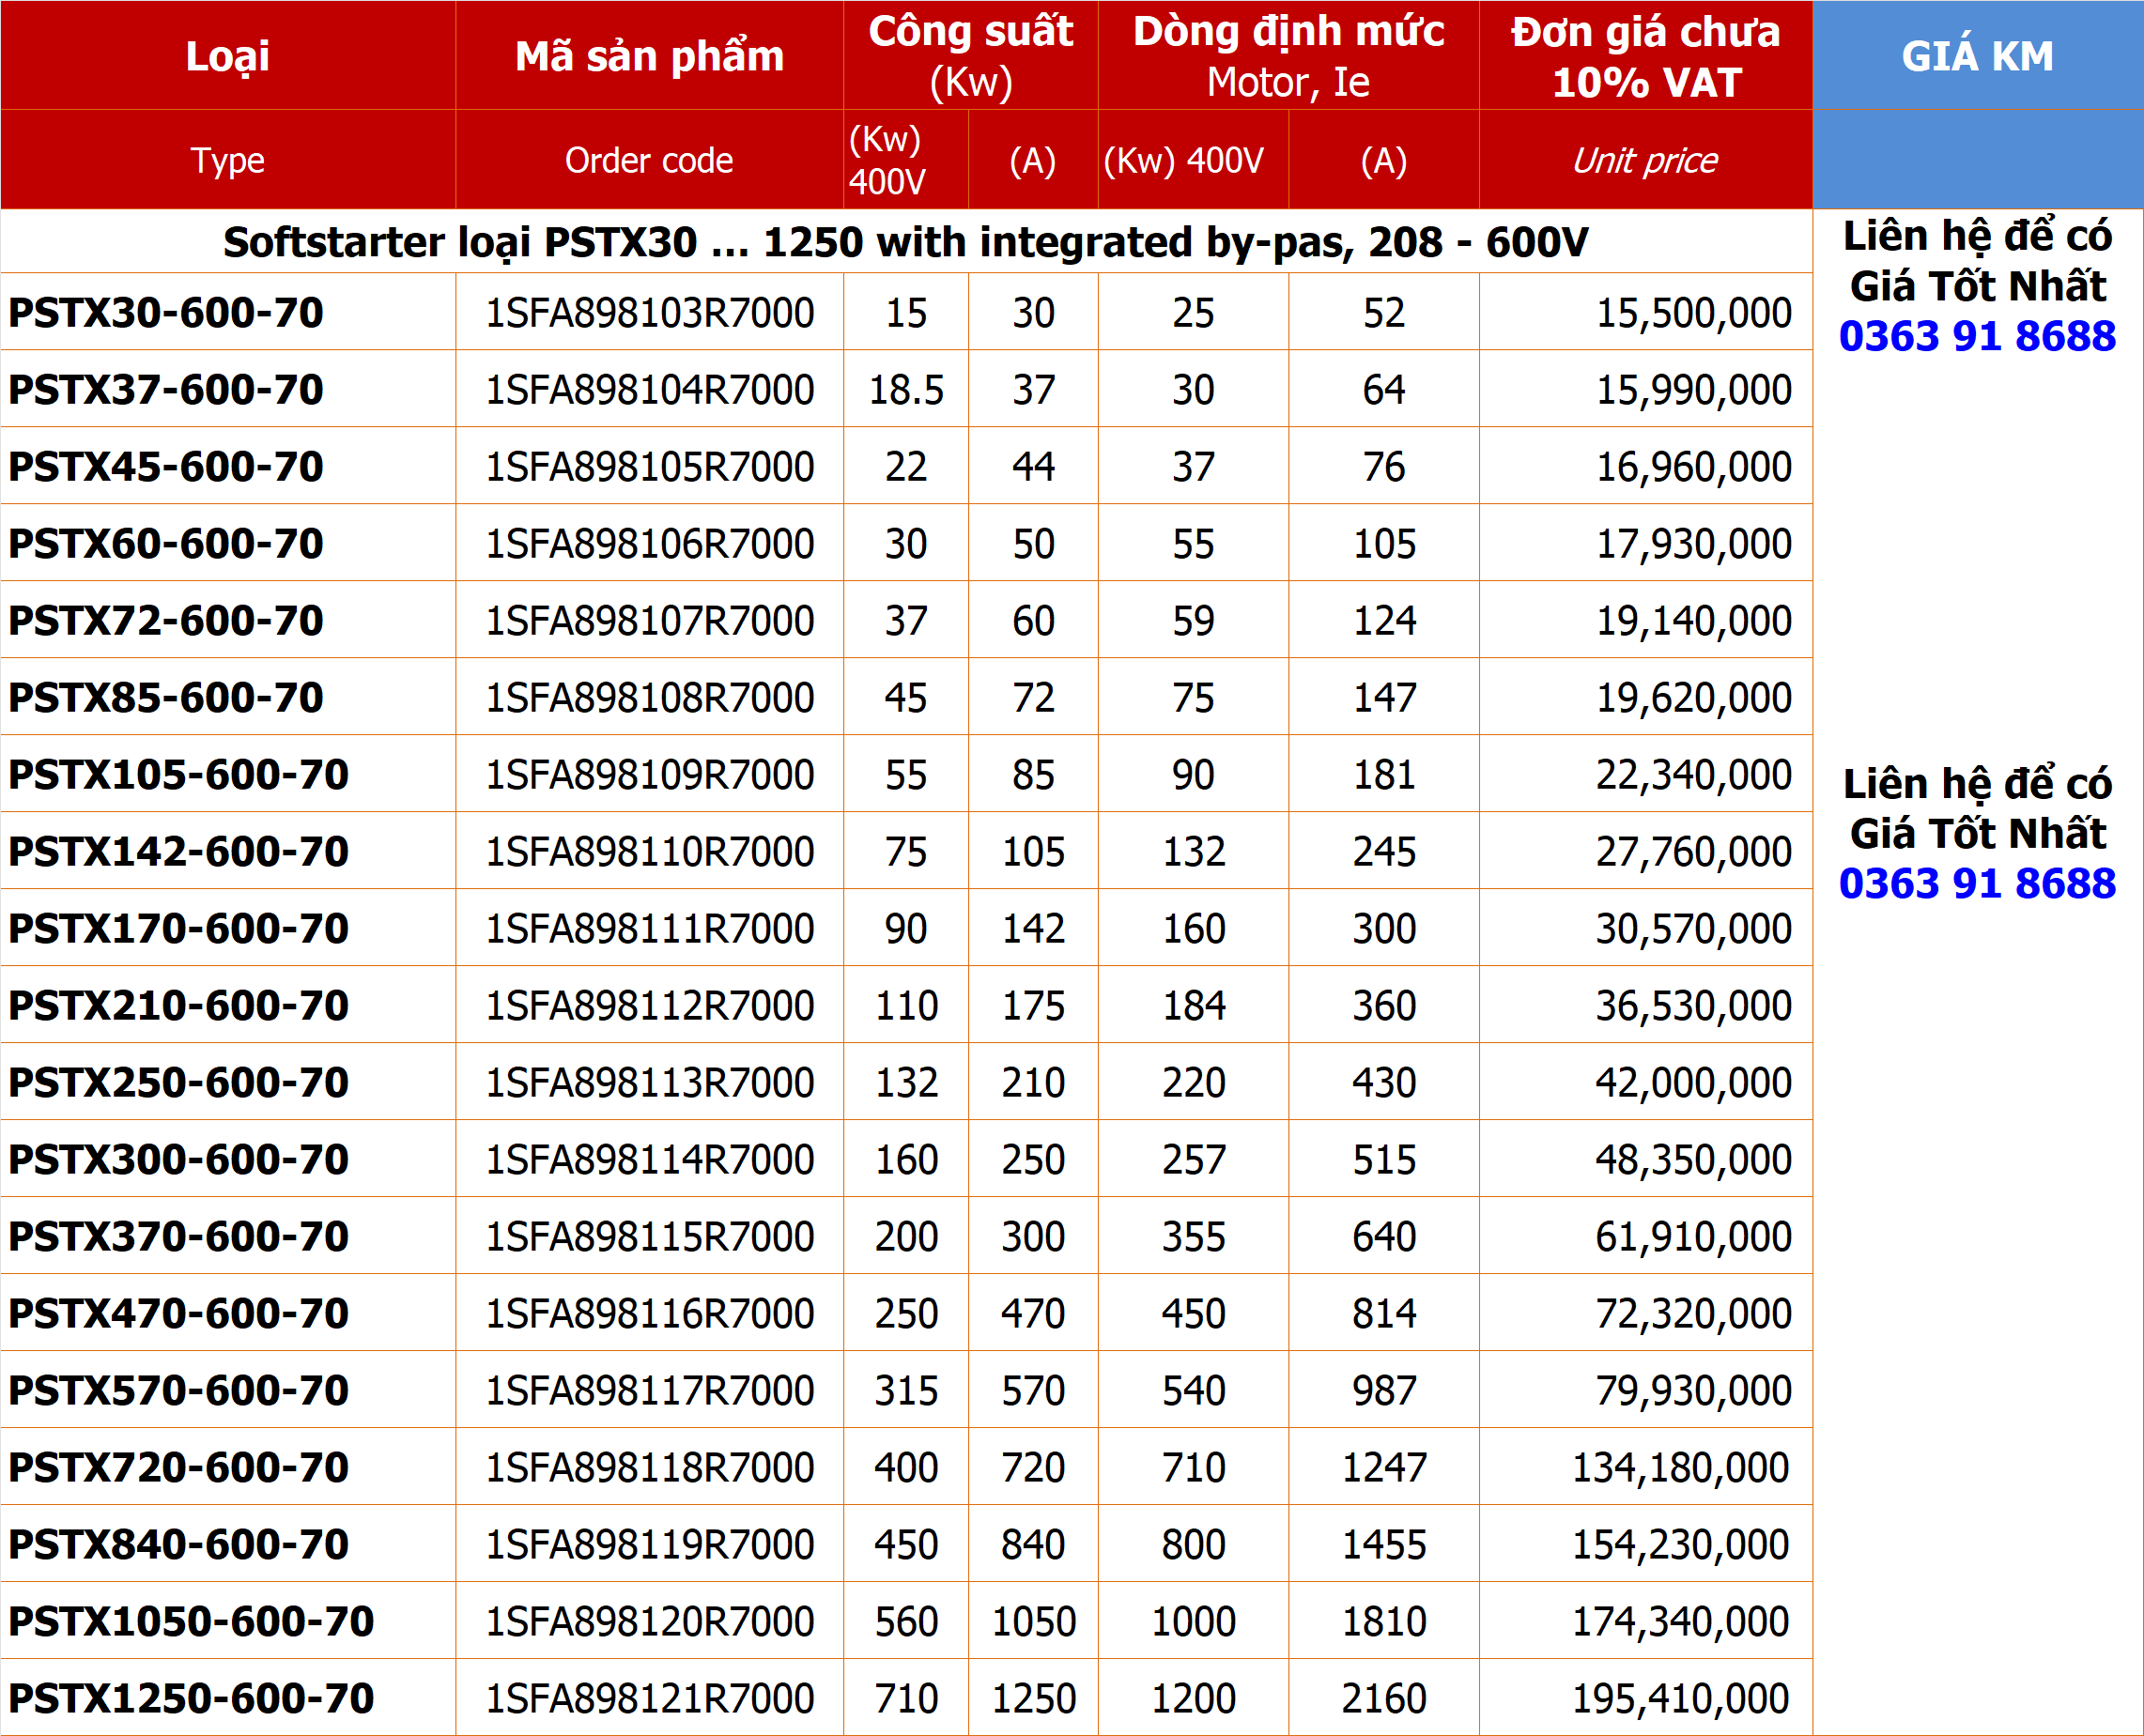Click order code 1SFA898108R7000

pyautogui.click(x=649, y=698)
